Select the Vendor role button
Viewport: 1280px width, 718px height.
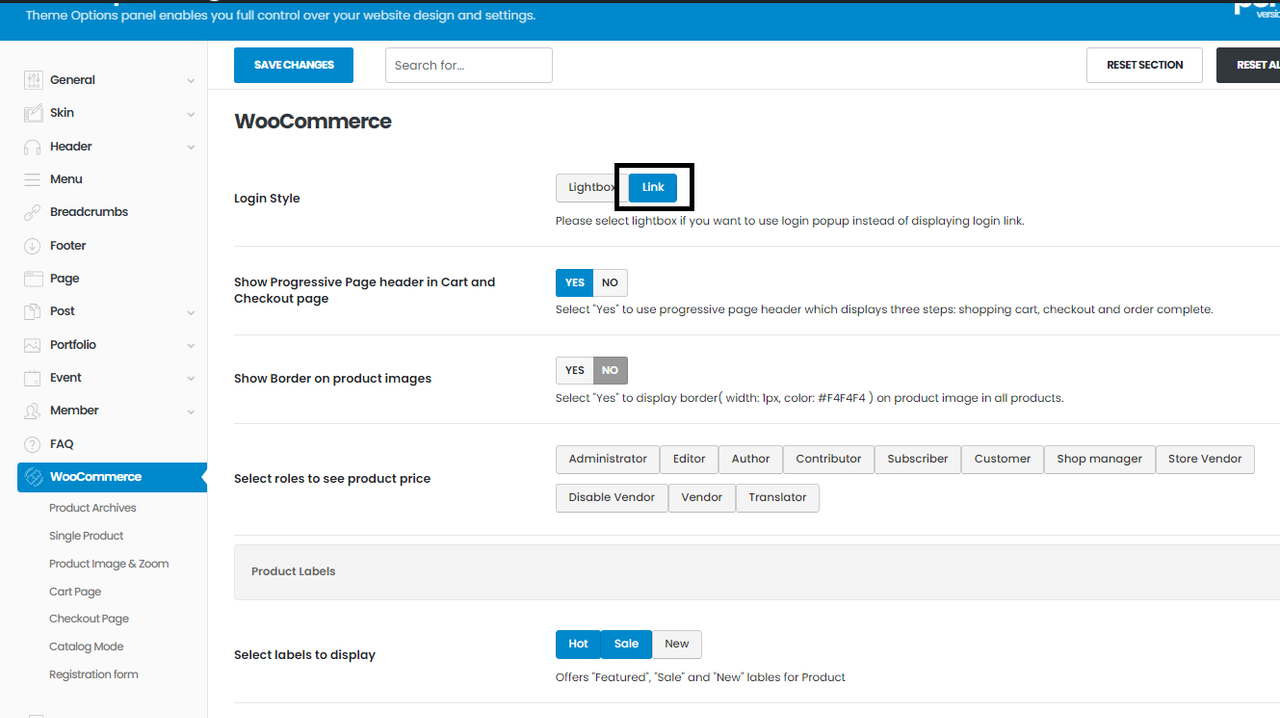tap(702, 498)
